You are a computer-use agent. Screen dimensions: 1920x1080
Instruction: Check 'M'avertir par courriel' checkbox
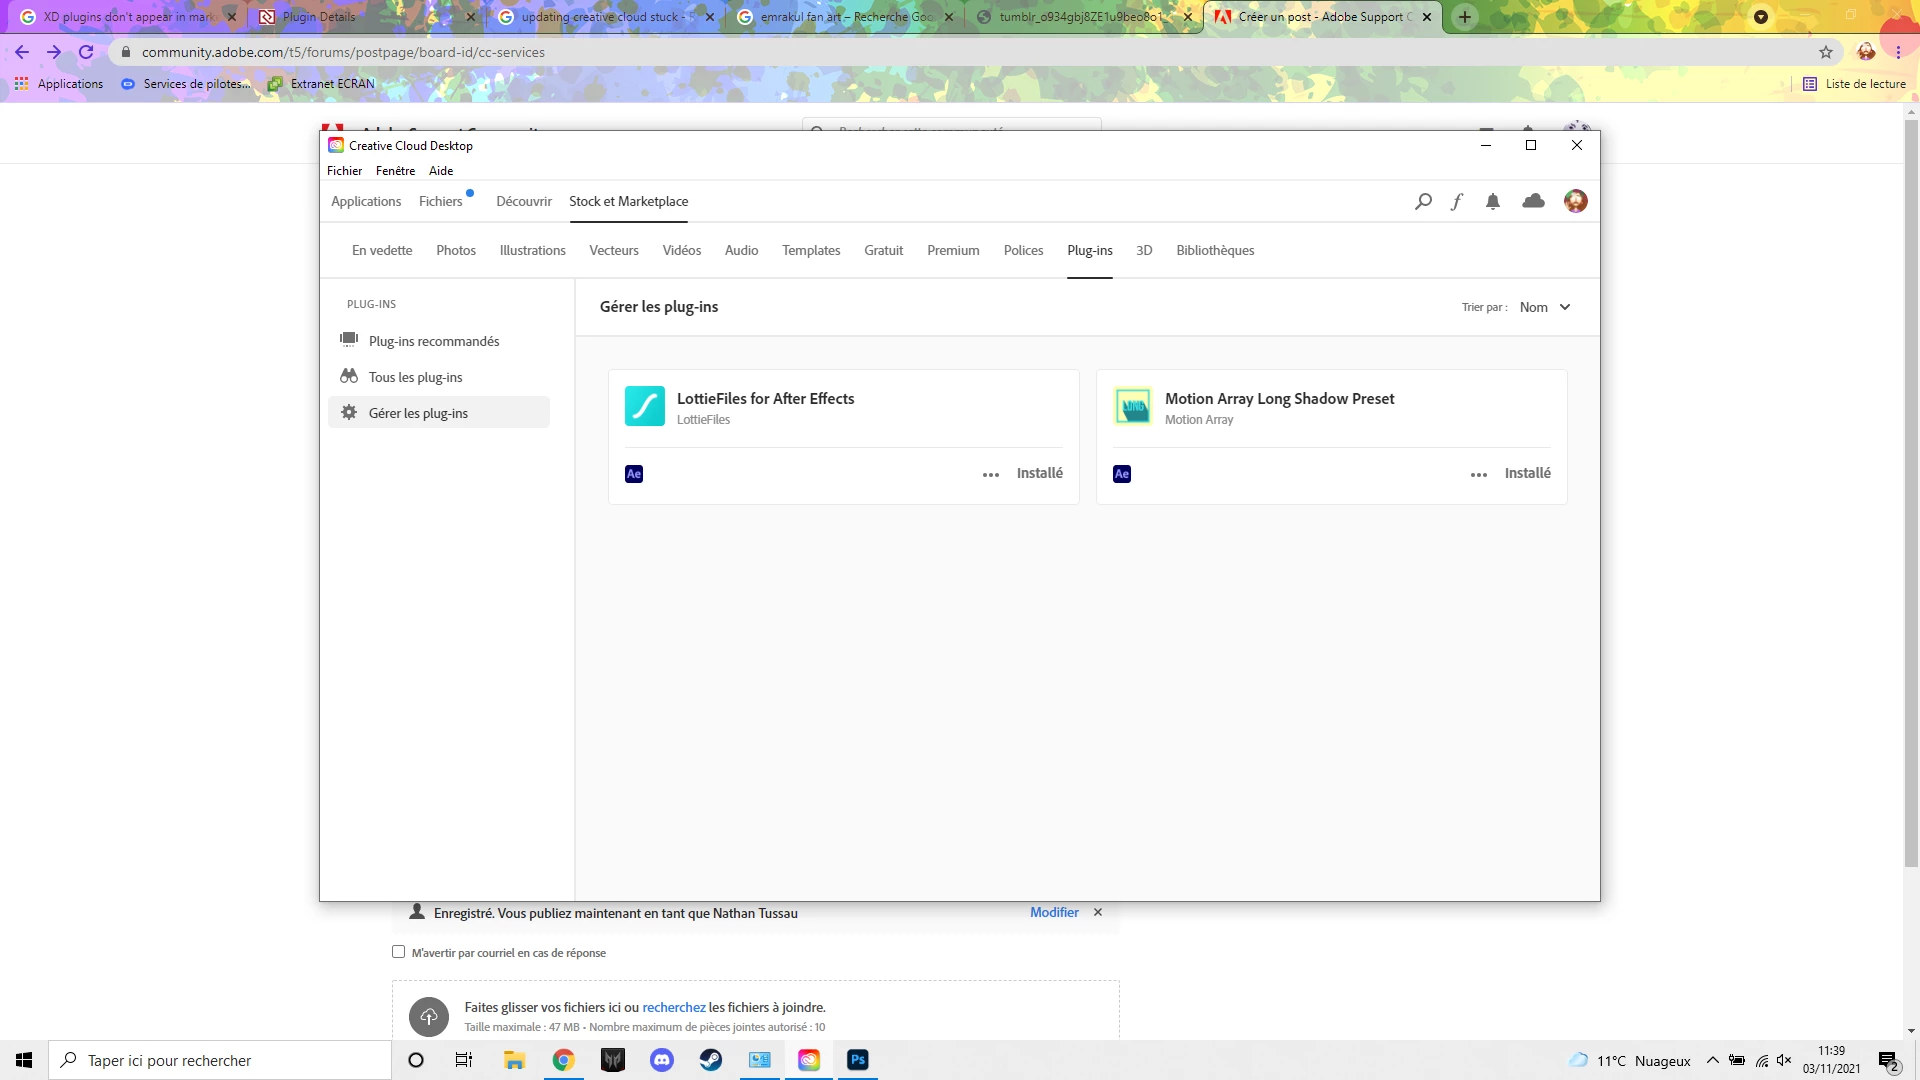(x=398, y=952)
